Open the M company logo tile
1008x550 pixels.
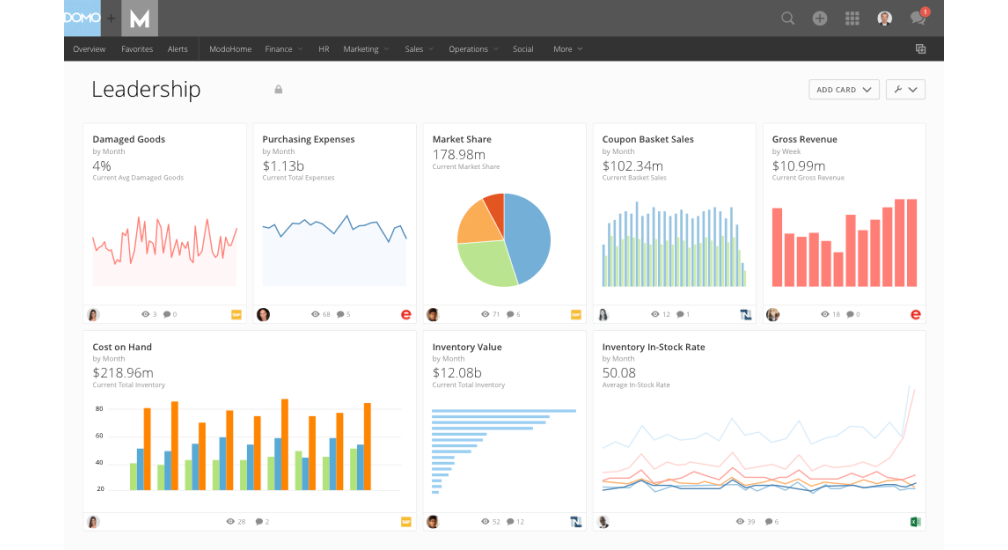coord(140,18)
